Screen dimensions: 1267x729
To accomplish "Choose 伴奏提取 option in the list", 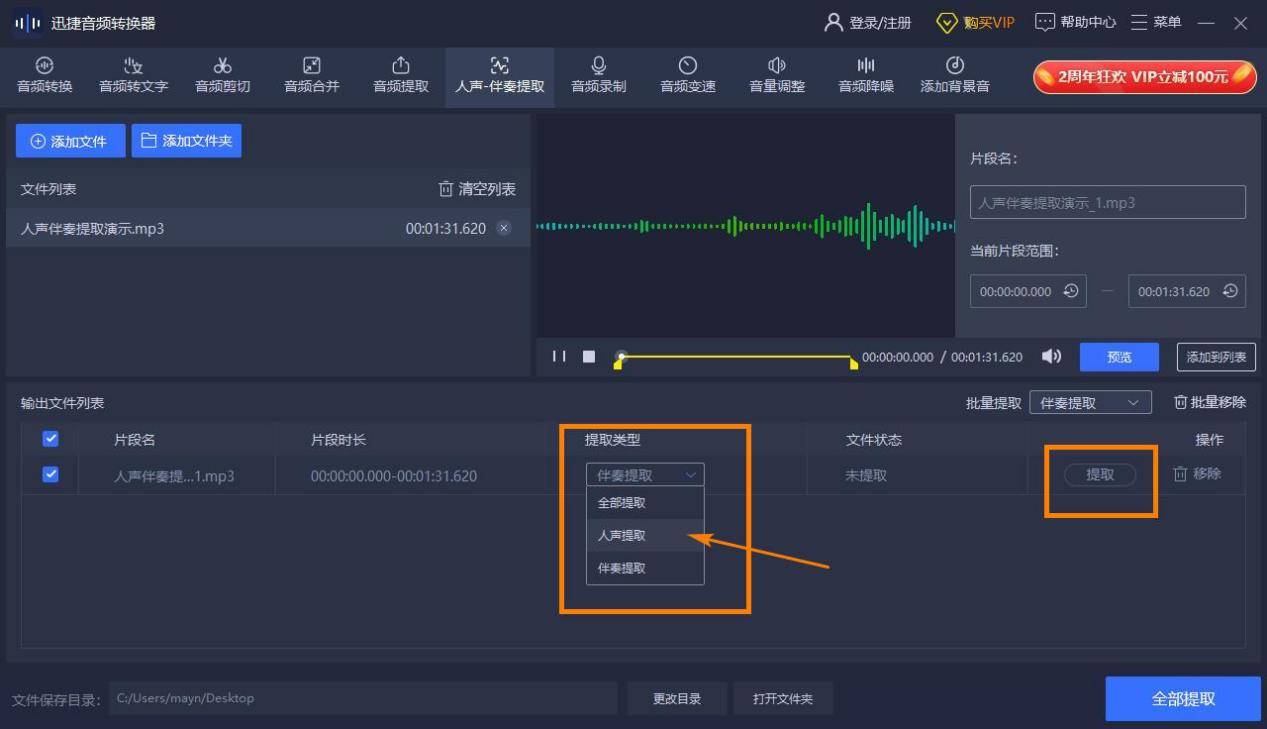I will [645, 568].
